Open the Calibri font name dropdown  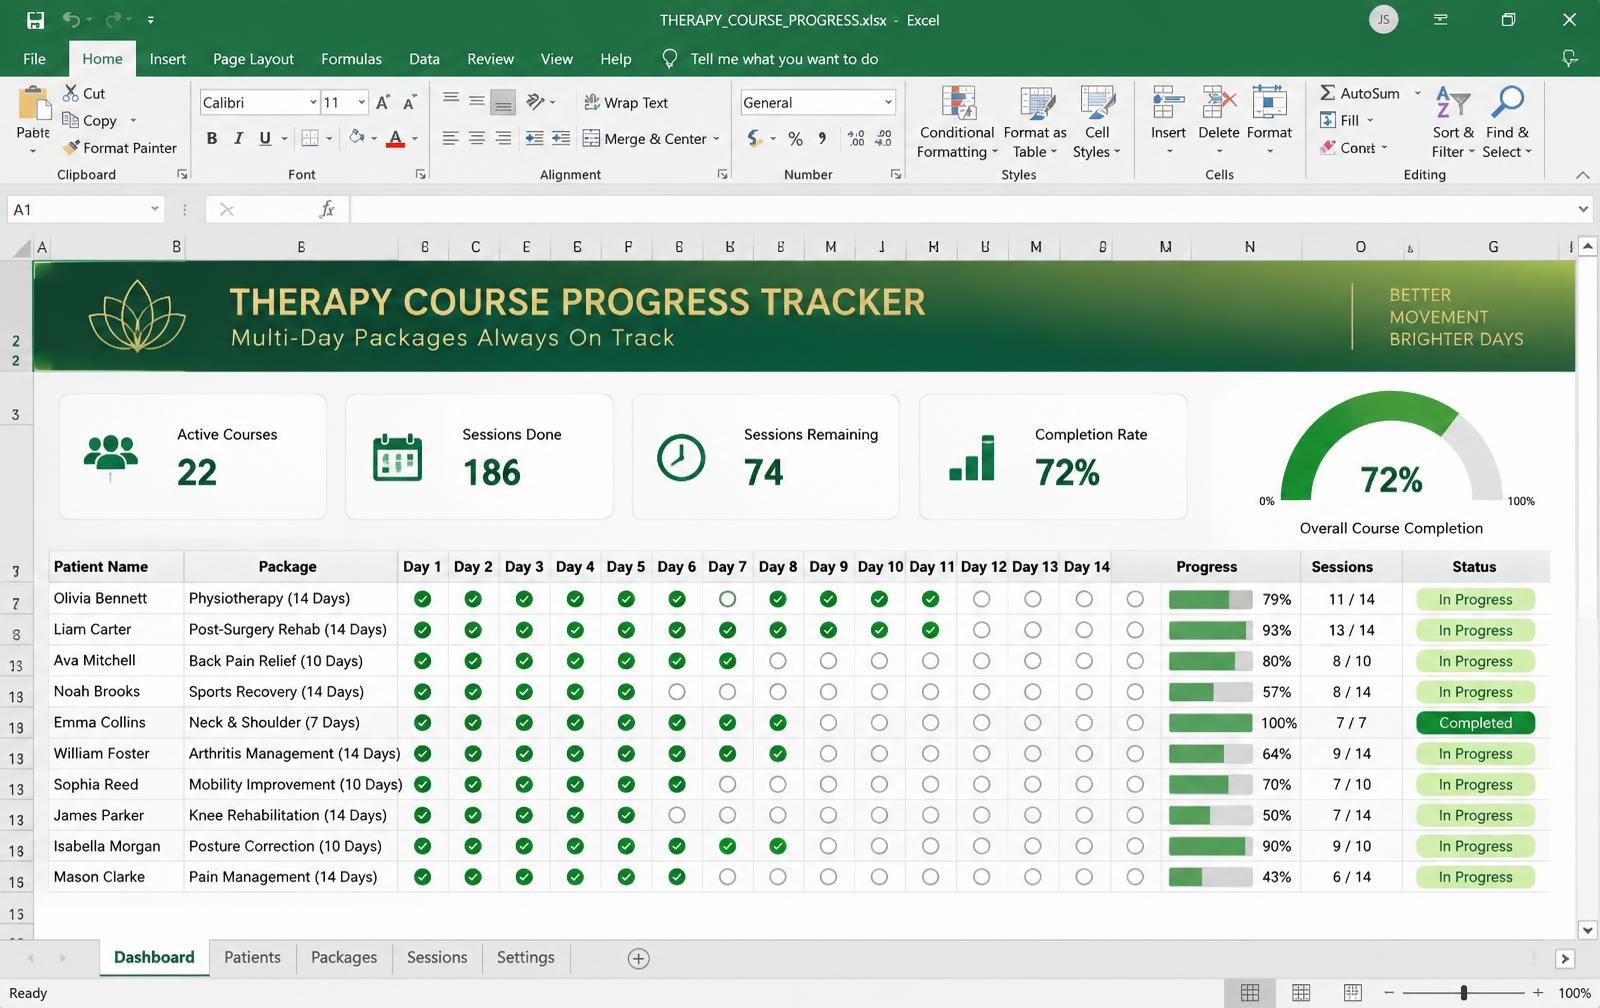pyautogui.click(x=313, y=102)
